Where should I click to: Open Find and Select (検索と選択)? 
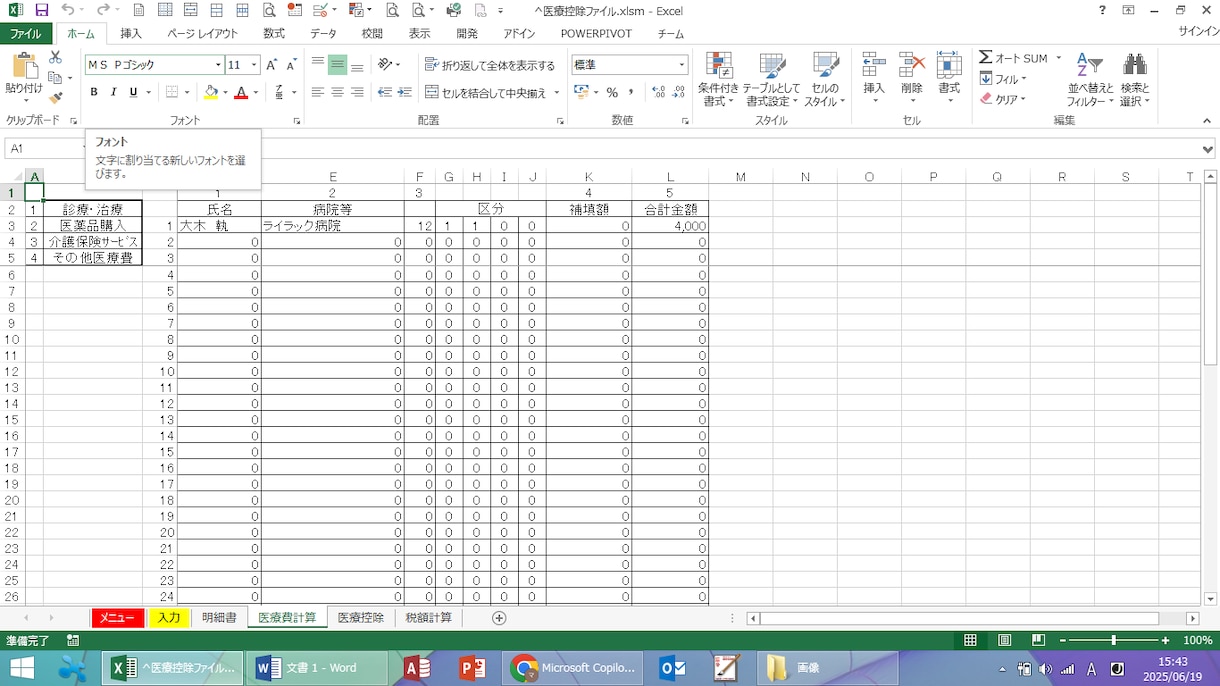pyautogui.click(x=1135, y=79)
